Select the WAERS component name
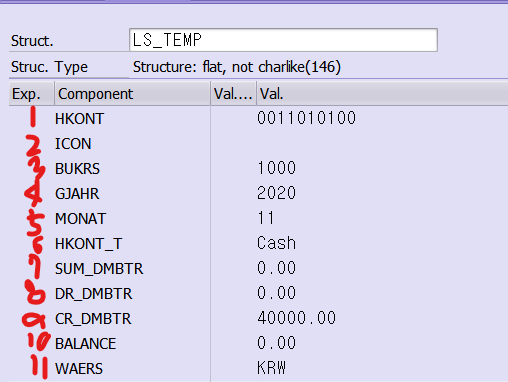 (79, 369)
